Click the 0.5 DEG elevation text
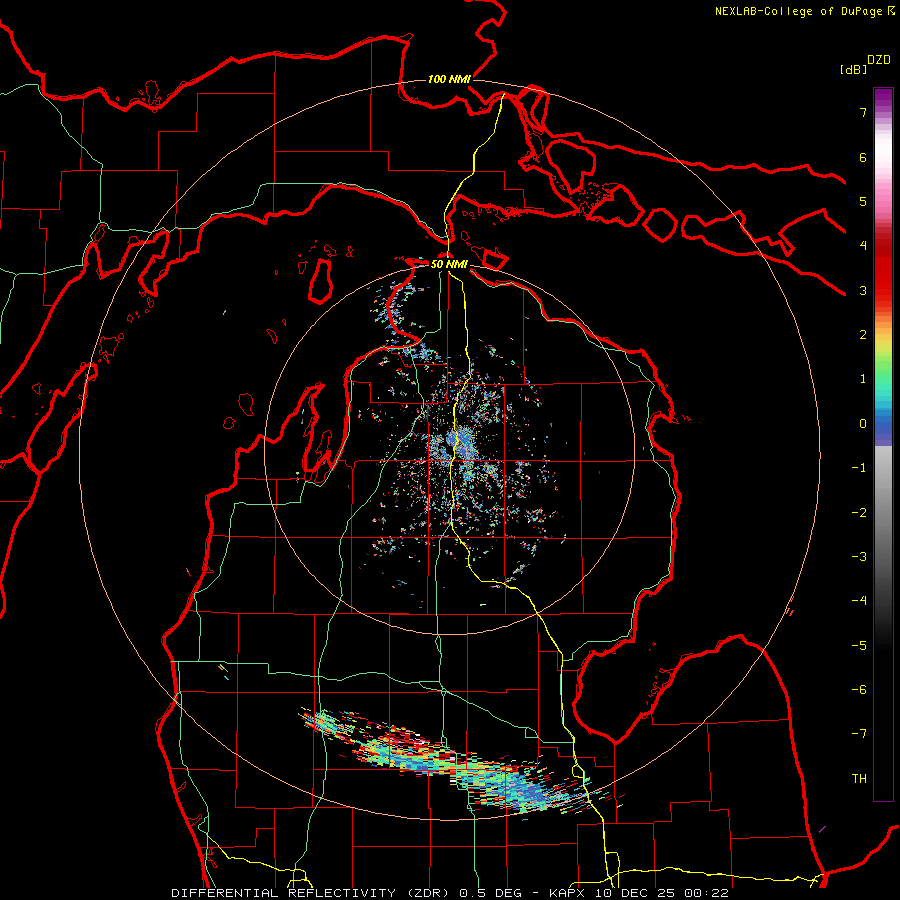This screenshot has width=900, height=900. pyautogui.click(x=490, y=893)
